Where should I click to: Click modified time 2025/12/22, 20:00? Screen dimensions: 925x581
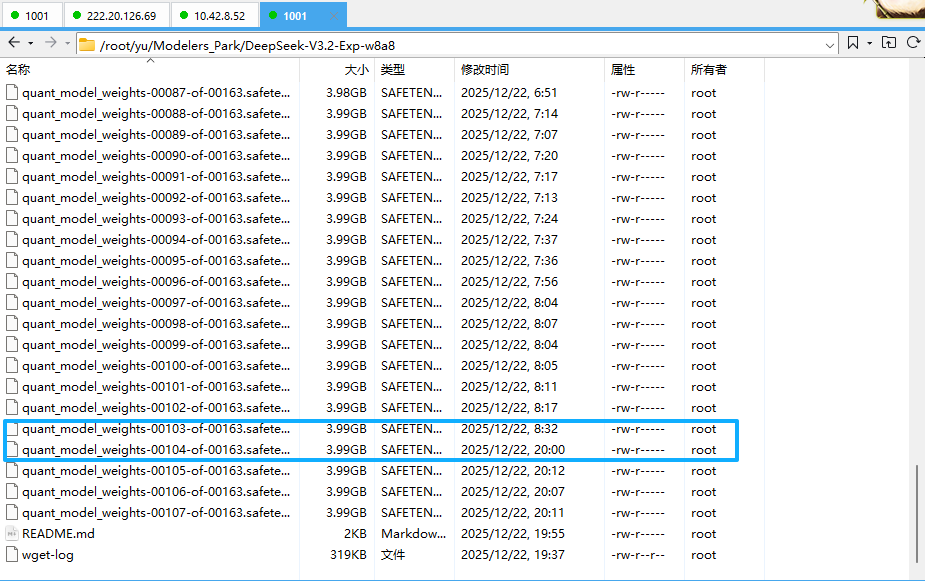(x=513, y=450)
